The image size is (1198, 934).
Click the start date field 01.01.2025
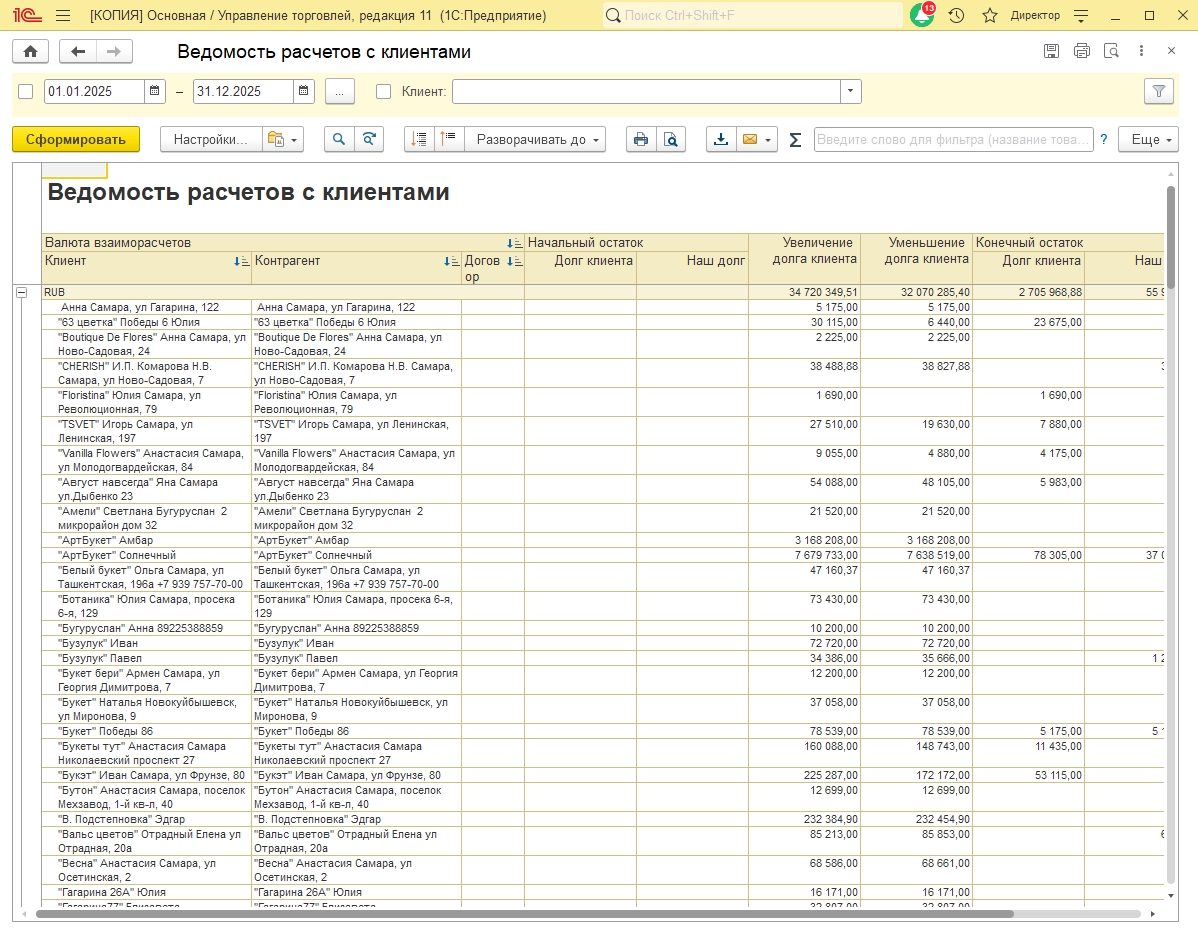coord(94,91)
